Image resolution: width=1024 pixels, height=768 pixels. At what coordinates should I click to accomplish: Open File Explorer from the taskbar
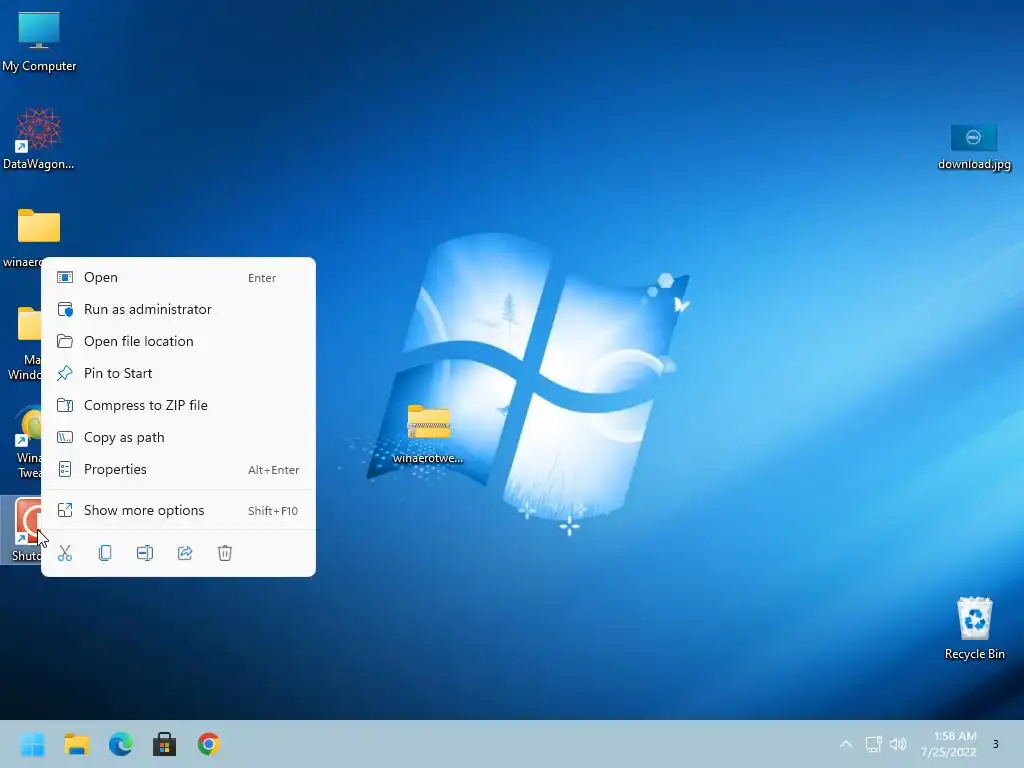point(76,744)
